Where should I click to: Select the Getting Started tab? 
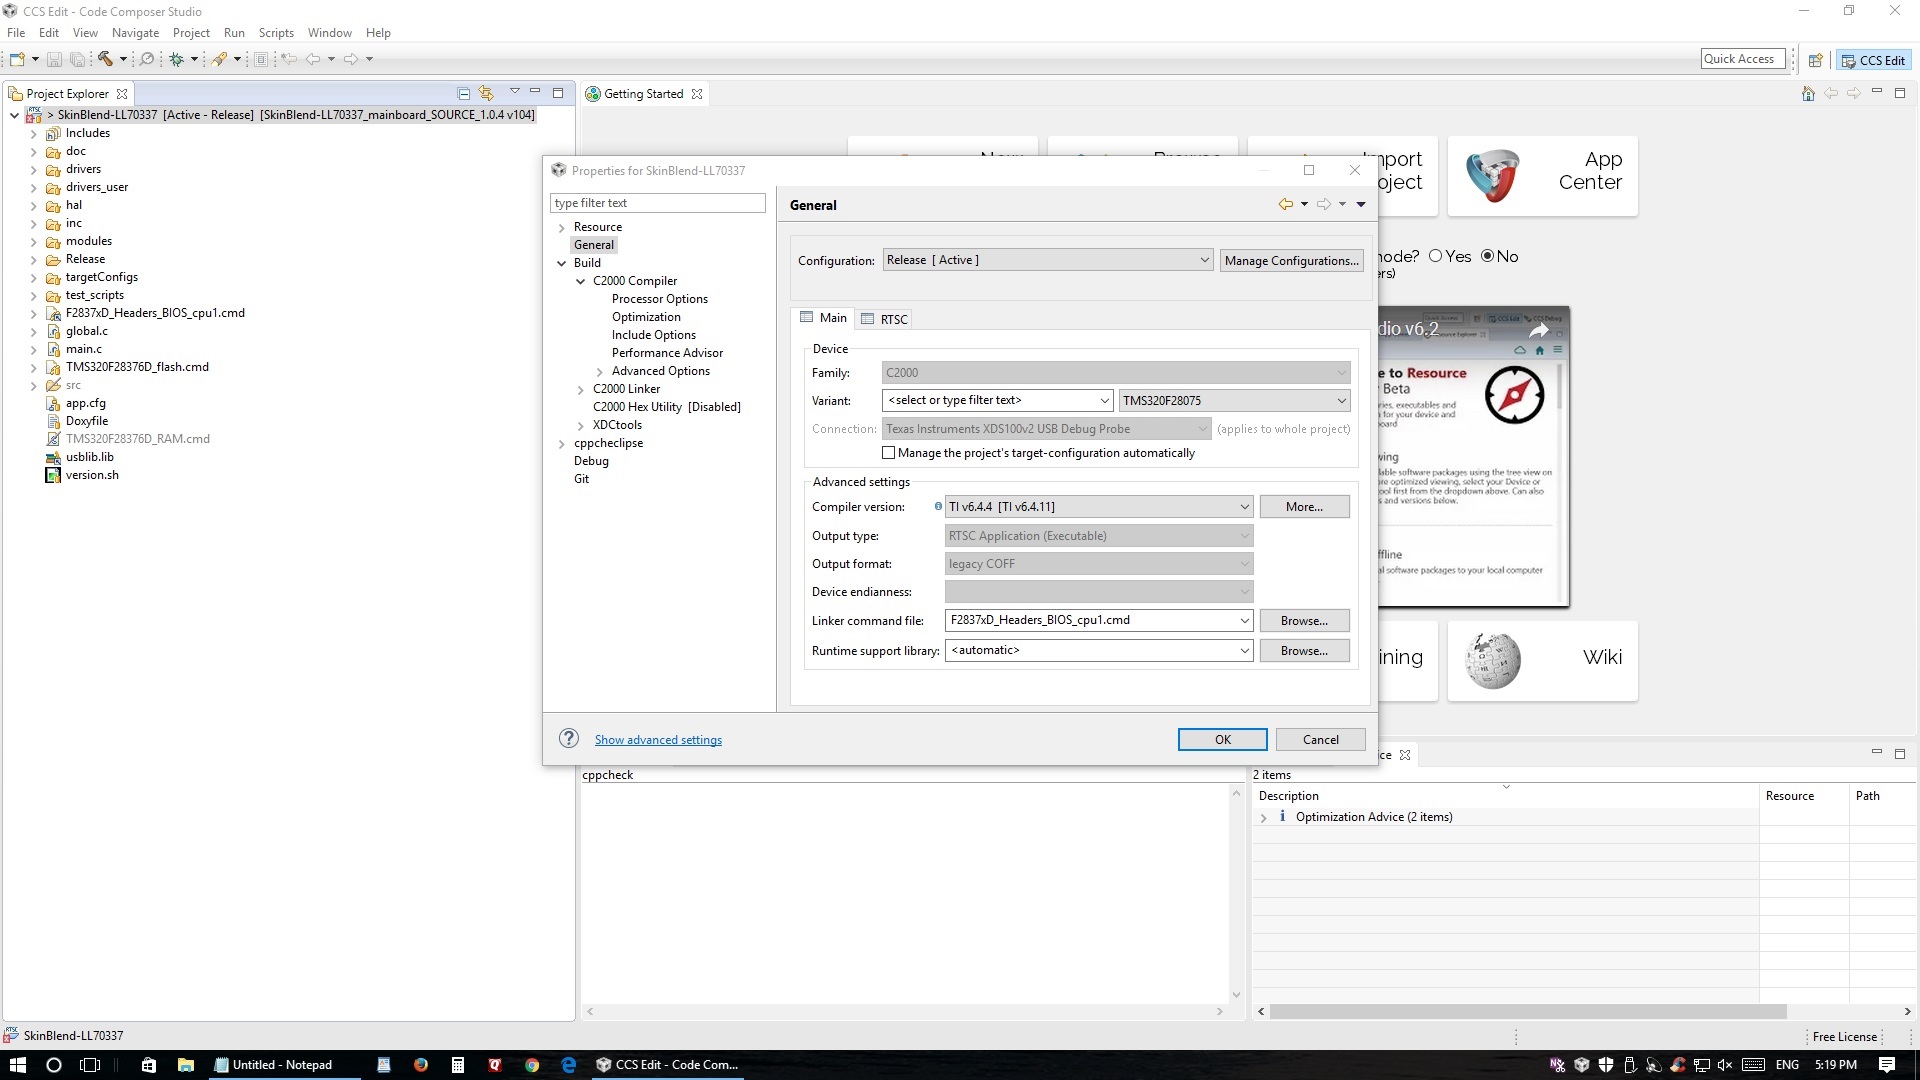[643, 93]
